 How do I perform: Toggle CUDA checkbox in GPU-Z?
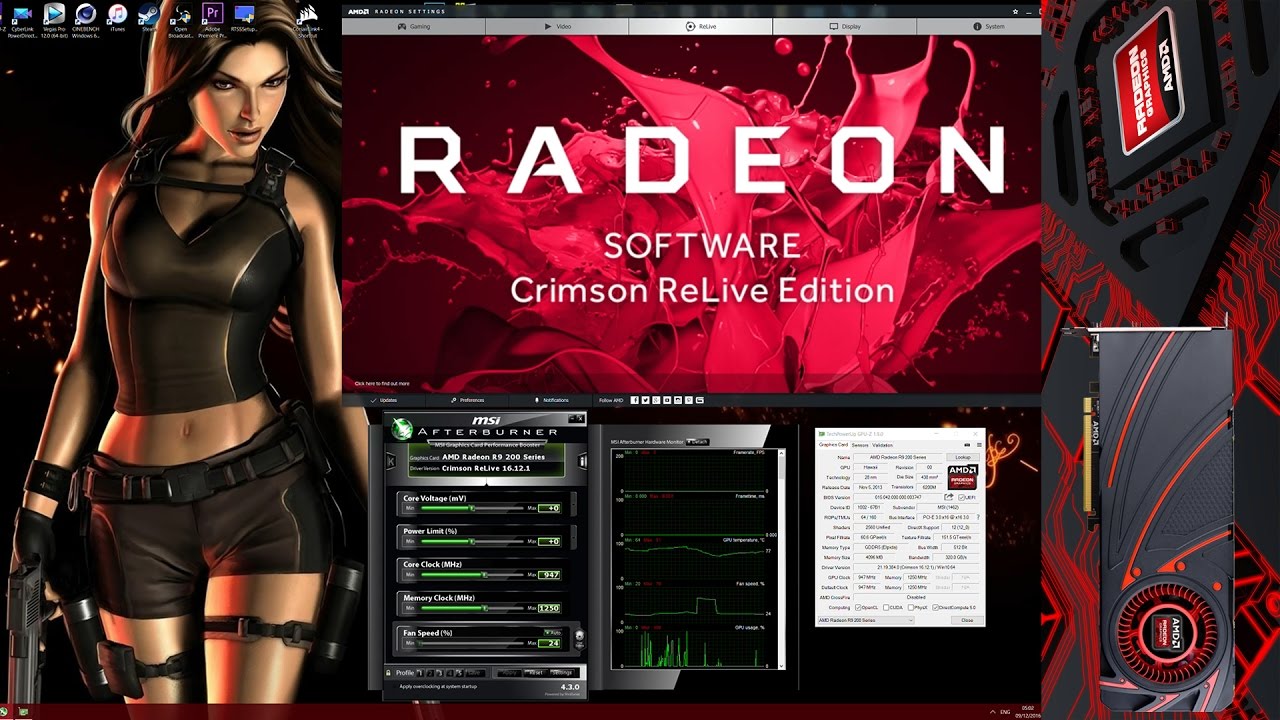[886, 607]
